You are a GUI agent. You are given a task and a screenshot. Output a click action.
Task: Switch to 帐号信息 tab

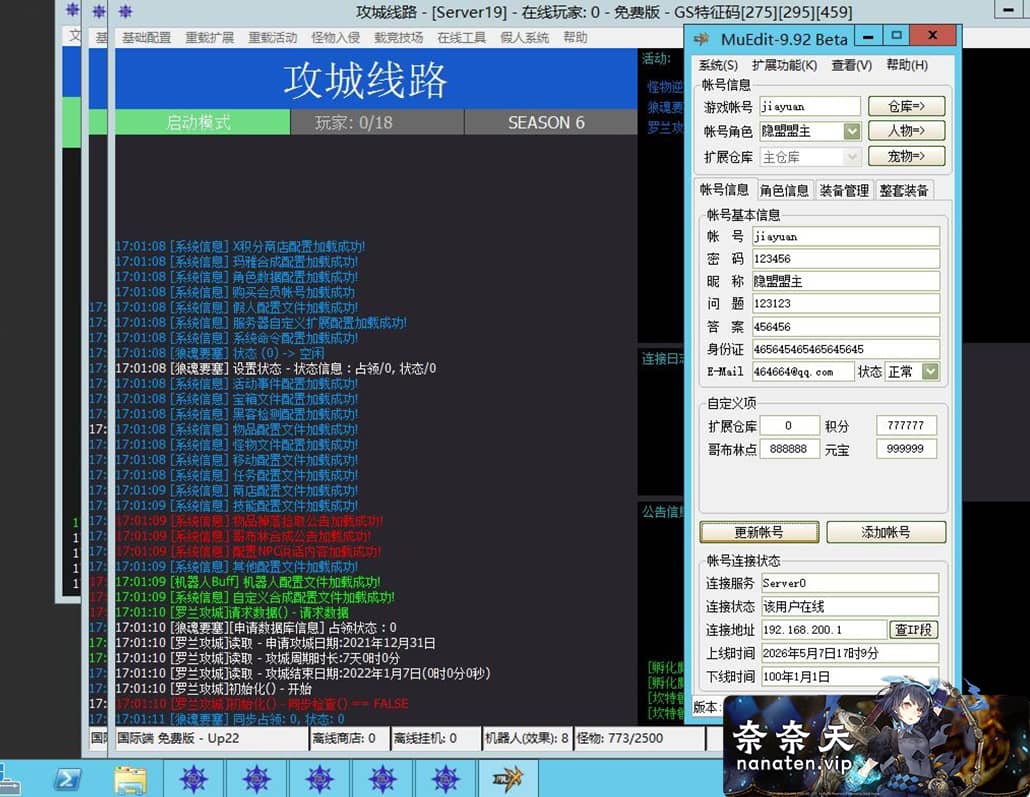tap(725, 190)
